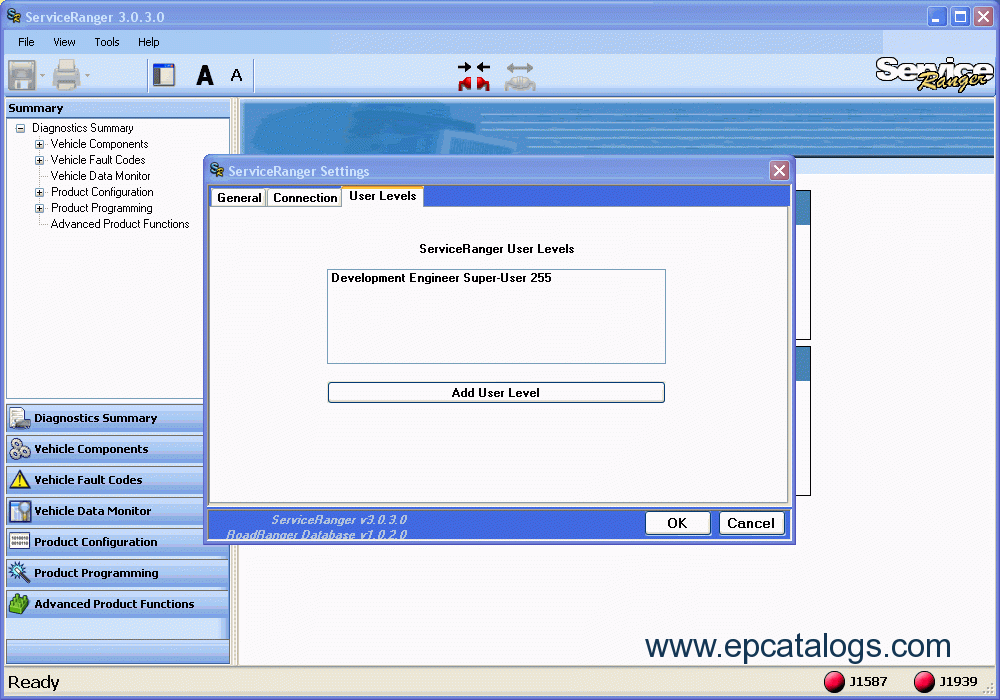Image resolution: width=1000 pixels, height=700 pixels.
Task: Select Vehicle Data Monitor in the tree
Action: click(x=101, y=176)
